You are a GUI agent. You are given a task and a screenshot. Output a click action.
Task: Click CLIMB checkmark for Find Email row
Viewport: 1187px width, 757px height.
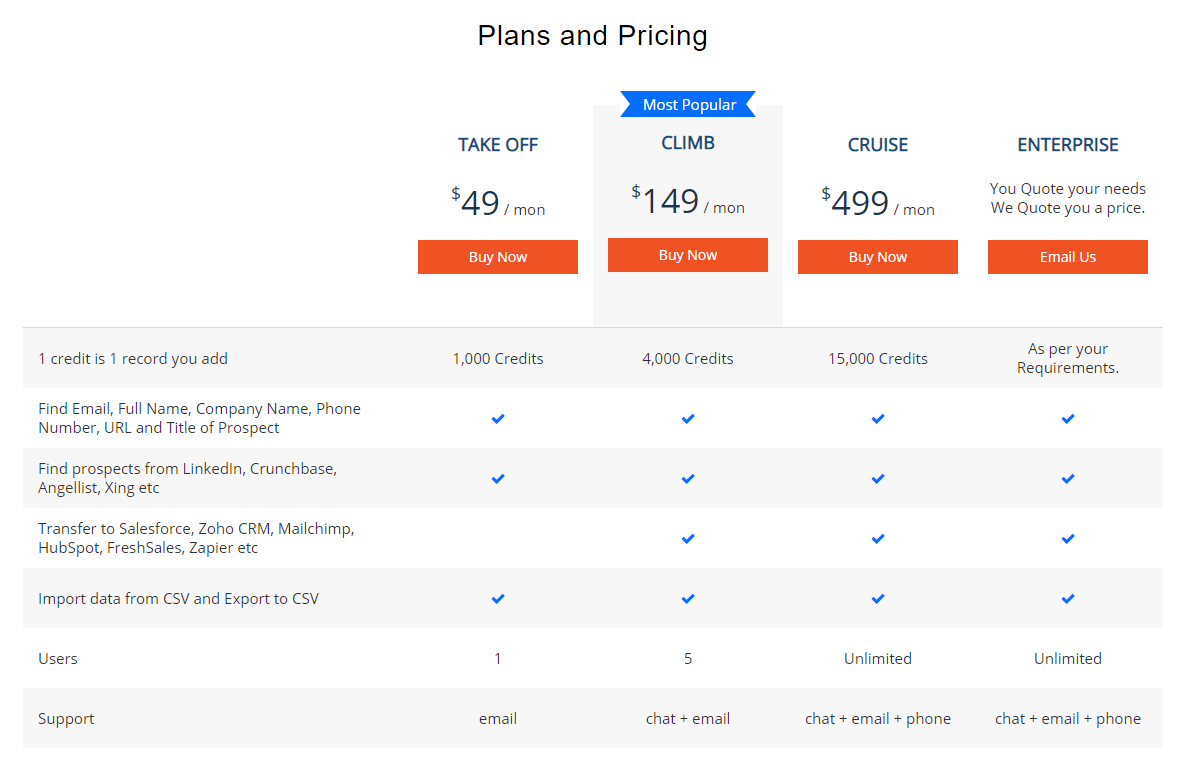pos(687,419)
